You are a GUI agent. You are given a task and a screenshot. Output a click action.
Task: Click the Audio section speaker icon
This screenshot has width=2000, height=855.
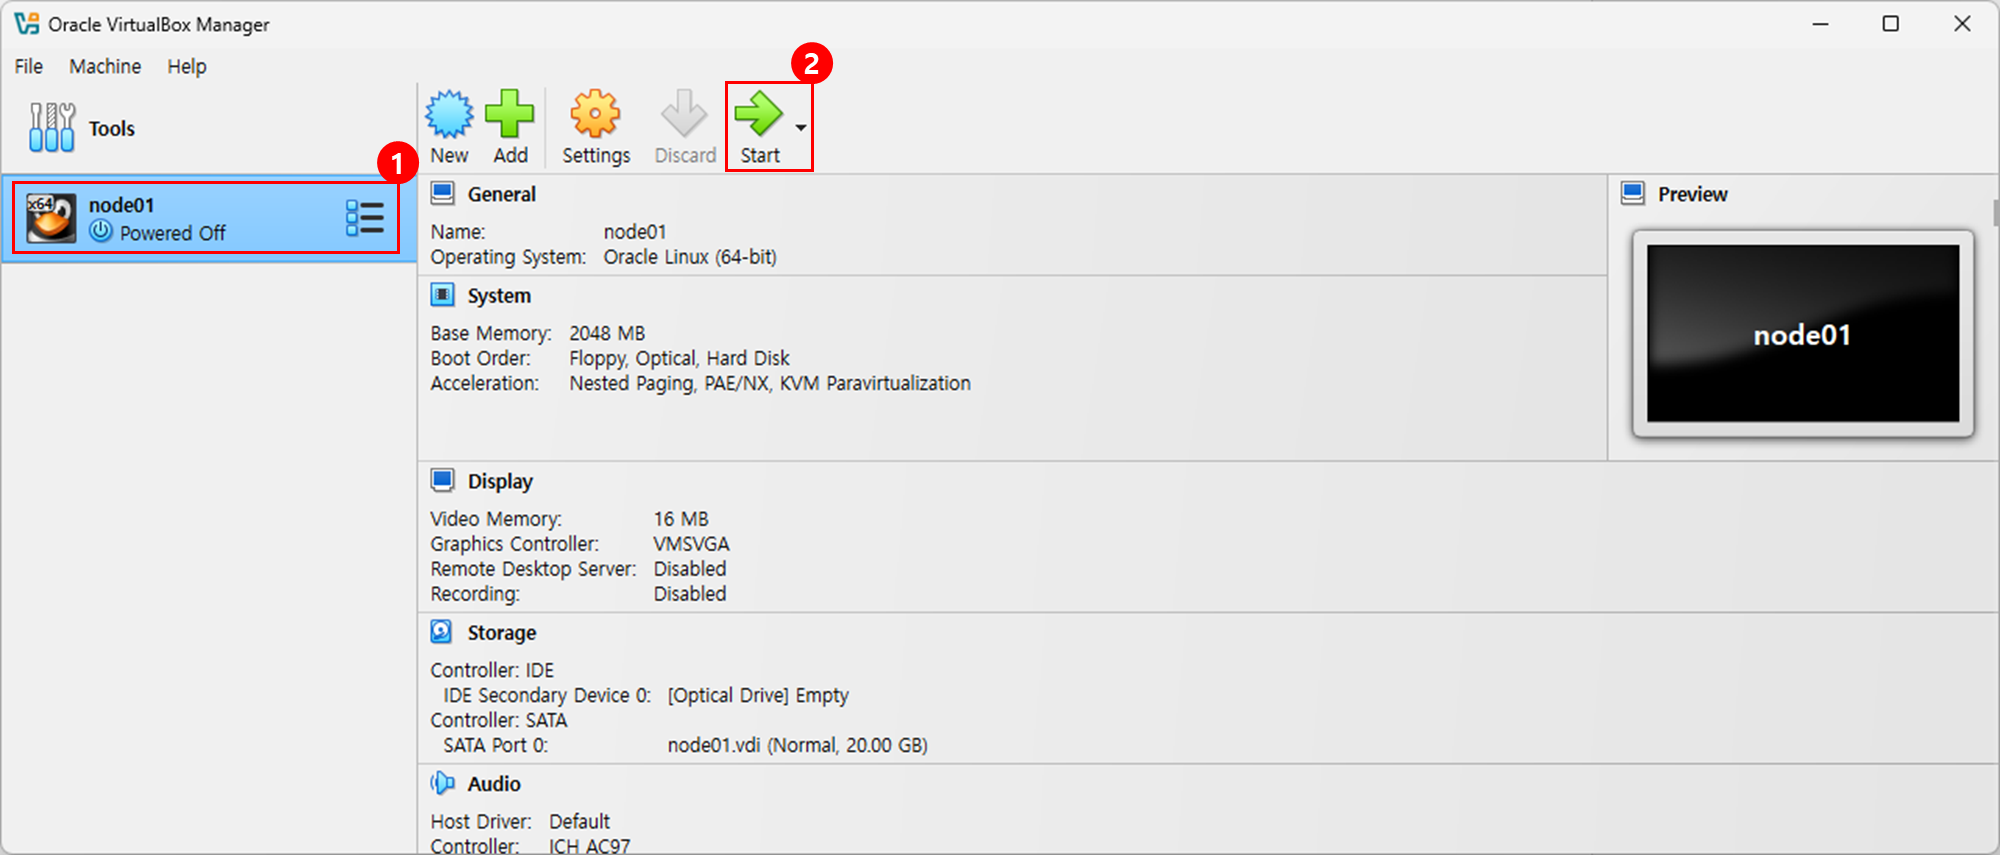(442, 783)
